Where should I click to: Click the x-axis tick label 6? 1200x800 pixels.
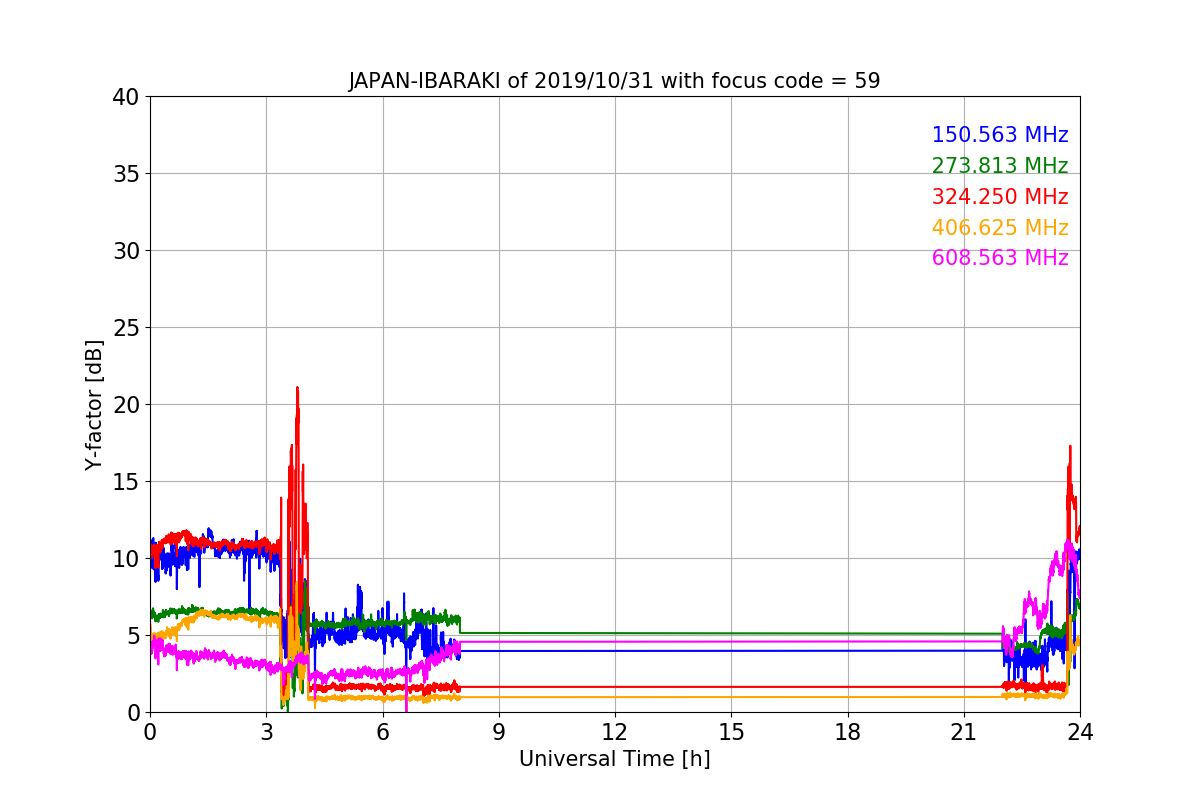[x=383, y=732]
